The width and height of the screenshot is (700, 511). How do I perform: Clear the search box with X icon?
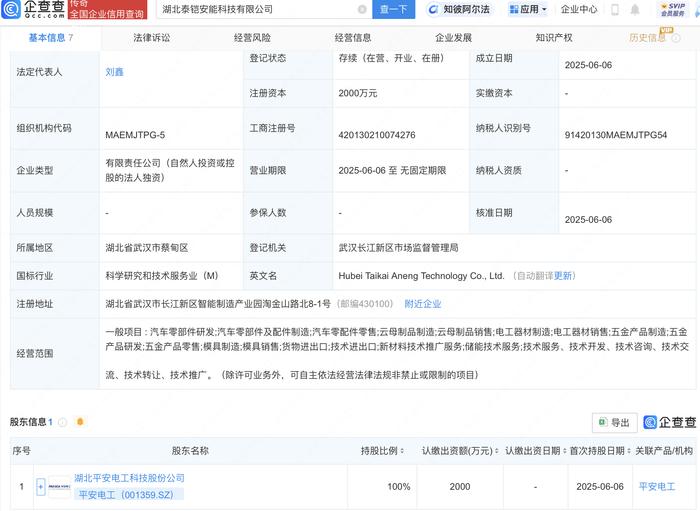coord(362,9)
